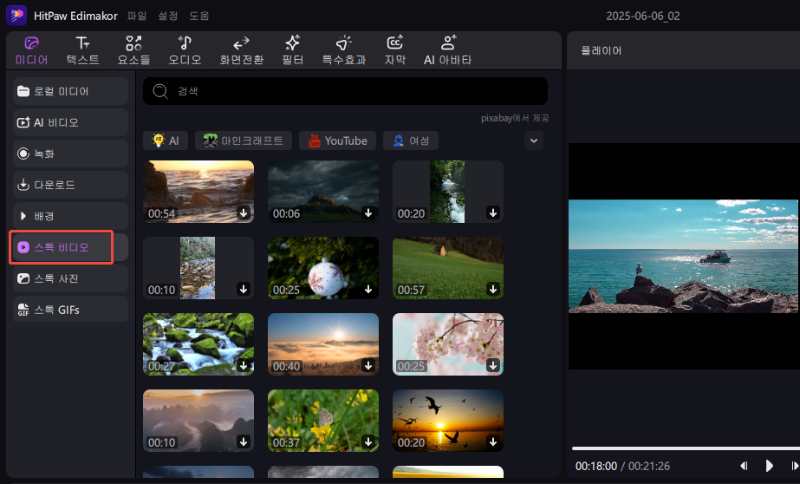
Task: Open the 설정 (Settings) menu
Action: (x=168, y=16)
